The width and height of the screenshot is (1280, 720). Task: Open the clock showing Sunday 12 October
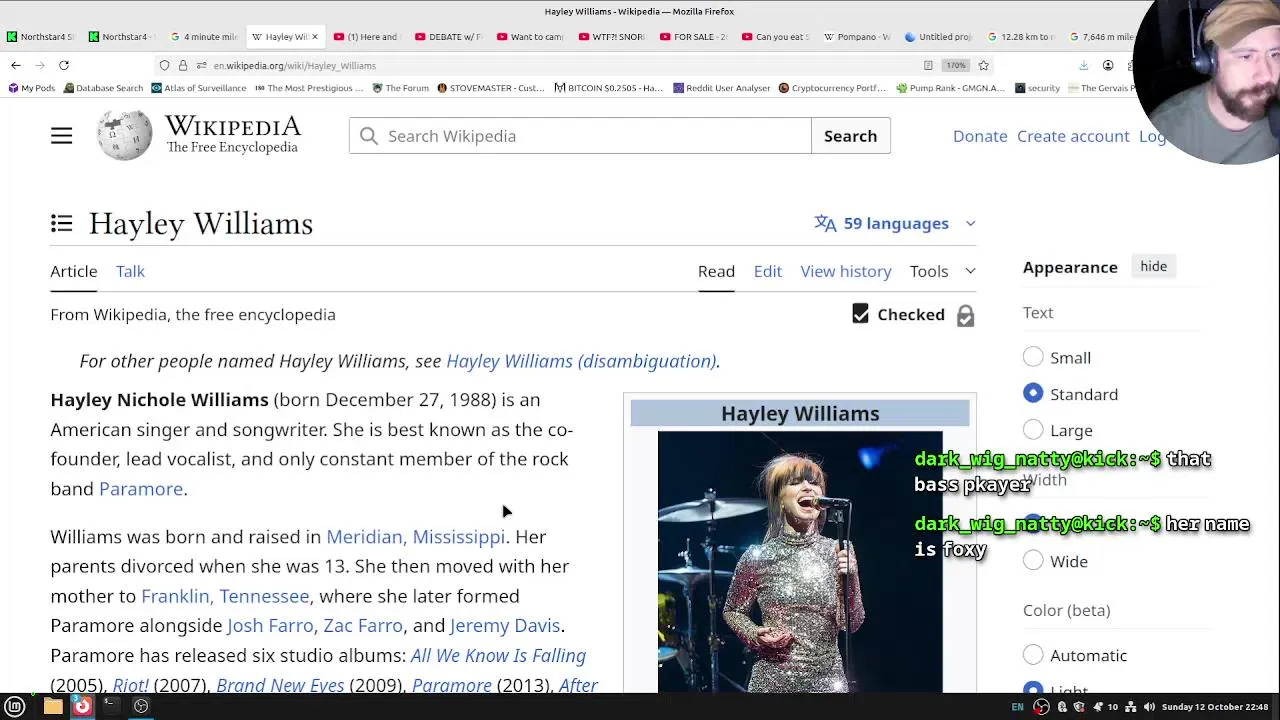coord(1216,707)
